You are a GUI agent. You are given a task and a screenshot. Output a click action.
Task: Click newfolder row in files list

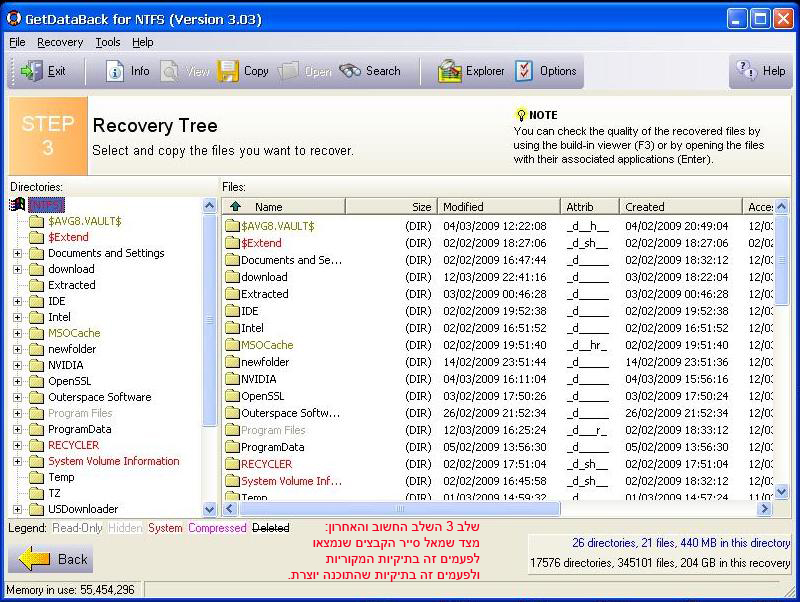point(498,362)
